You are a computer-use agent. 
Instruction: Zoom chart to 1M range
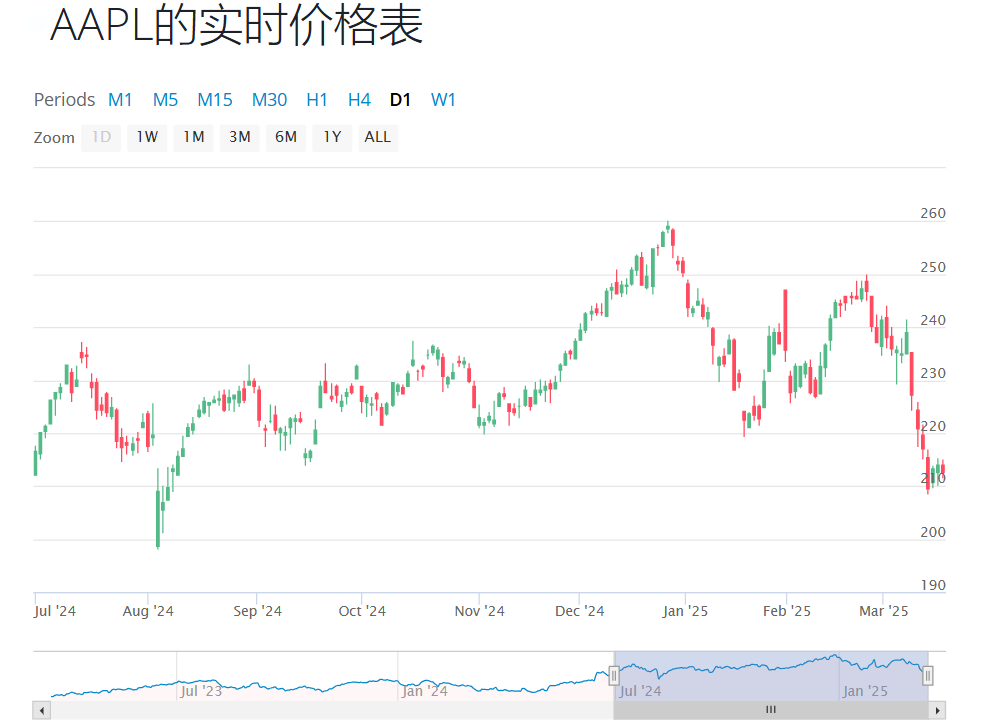pos(194,137)
